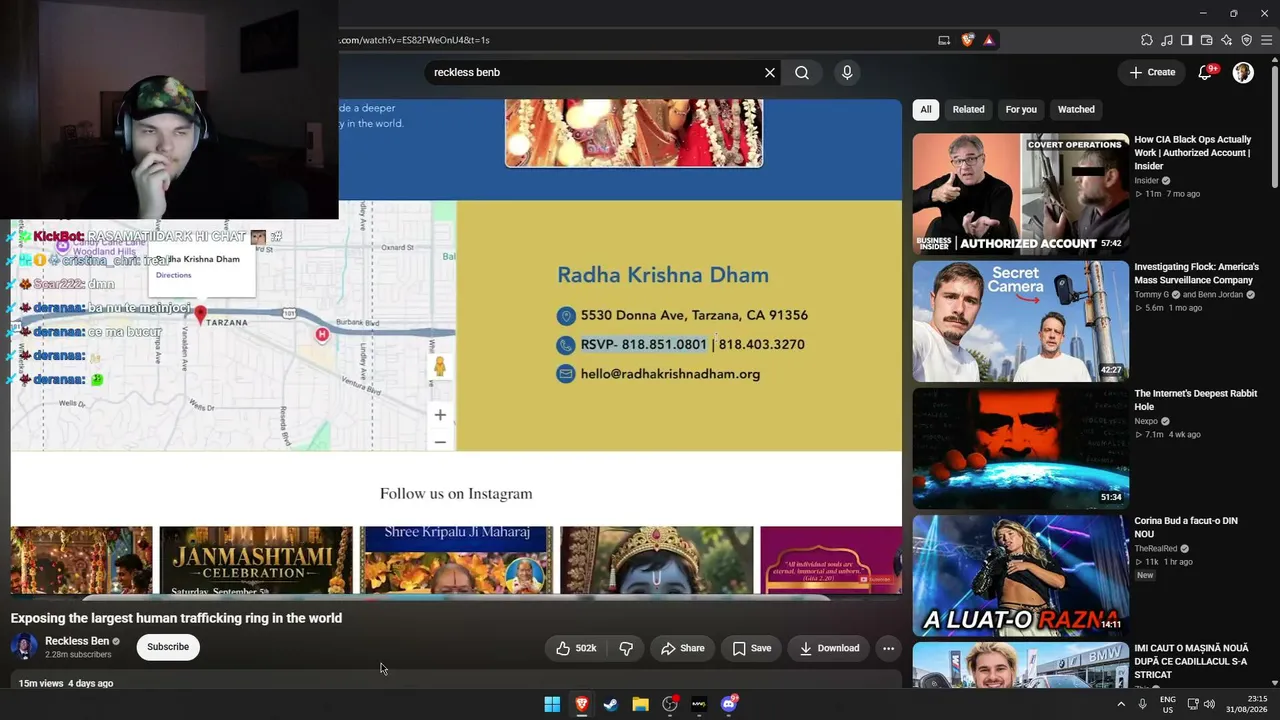Open the Leo AI sparkle icon
The image size is (1280, 720).
point(1227,40)
